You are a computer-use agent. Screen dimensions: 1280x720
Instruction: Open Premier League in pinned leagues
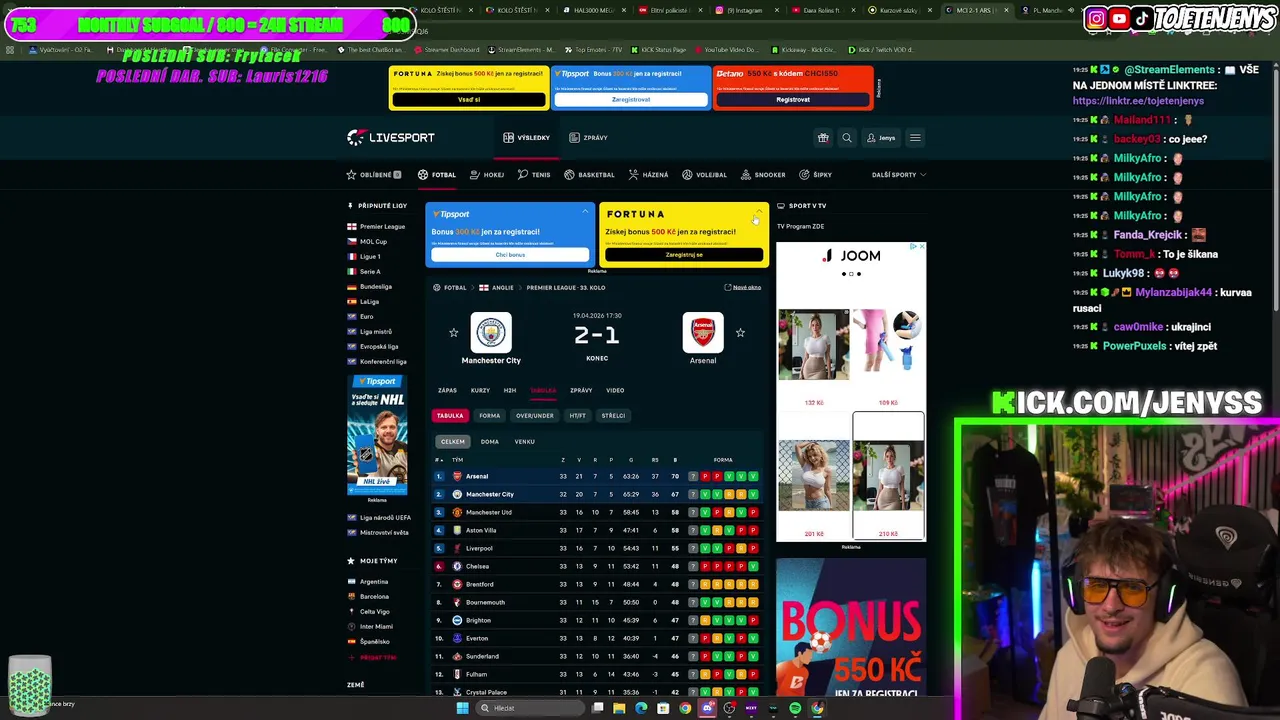point(377,227)
